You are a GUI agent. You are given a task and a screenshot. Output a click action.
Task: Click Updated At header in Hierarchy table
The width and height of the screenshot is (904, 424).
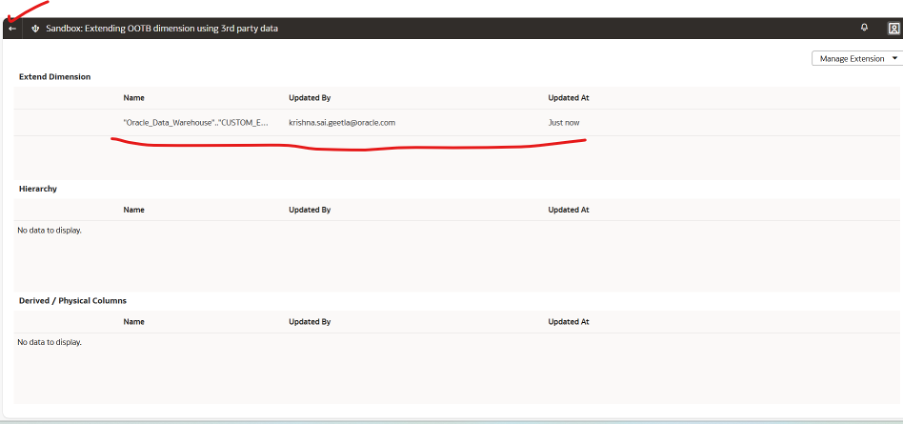568,210
